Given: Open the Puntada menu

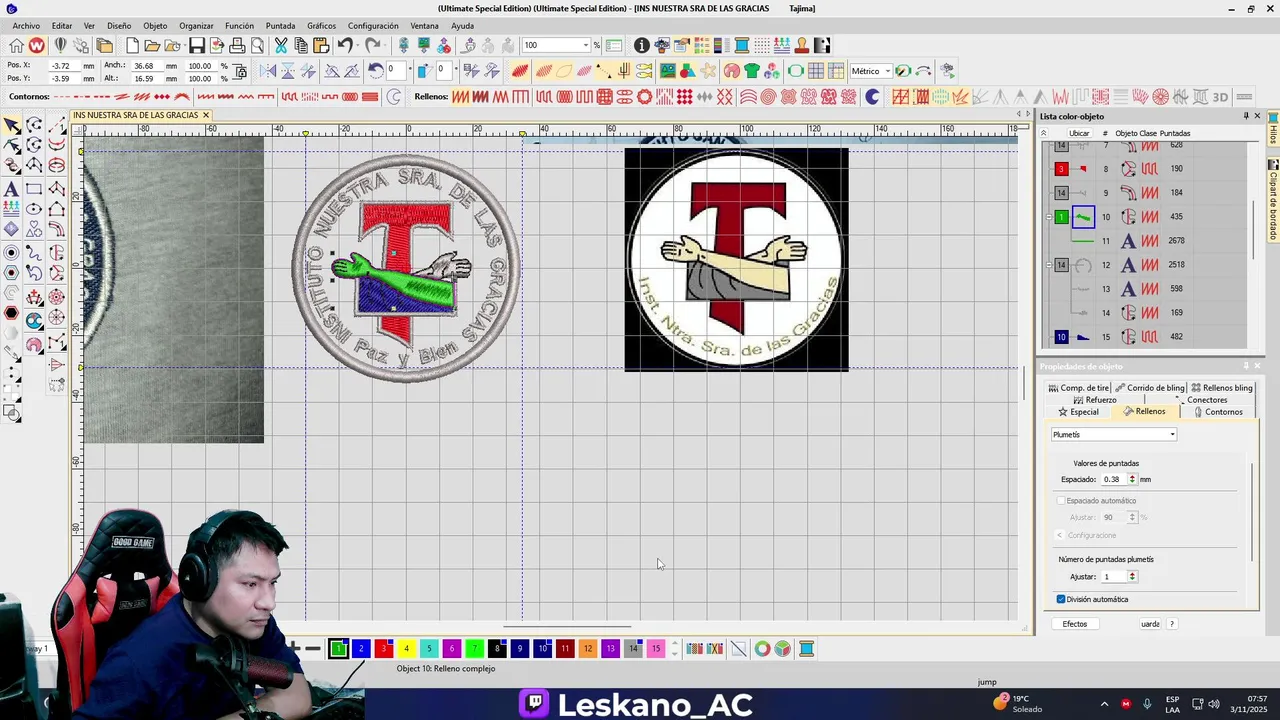Looking at the screenshot, I should click(280, 26).
